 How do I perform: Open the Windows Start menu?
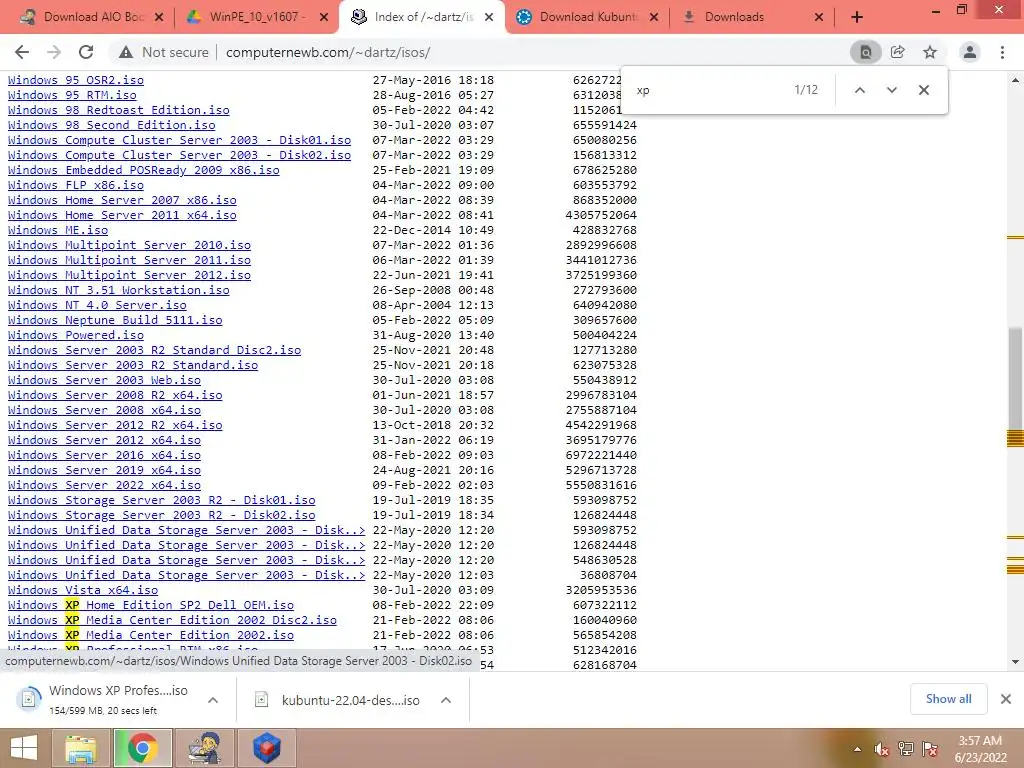click(x=24, y=748)
